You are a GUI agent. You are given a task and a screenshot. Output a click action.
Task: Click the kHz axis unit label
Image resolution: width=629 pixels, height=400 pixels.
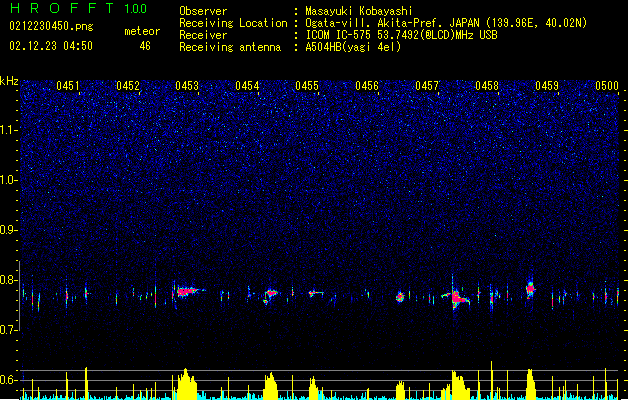click(9, 81)
